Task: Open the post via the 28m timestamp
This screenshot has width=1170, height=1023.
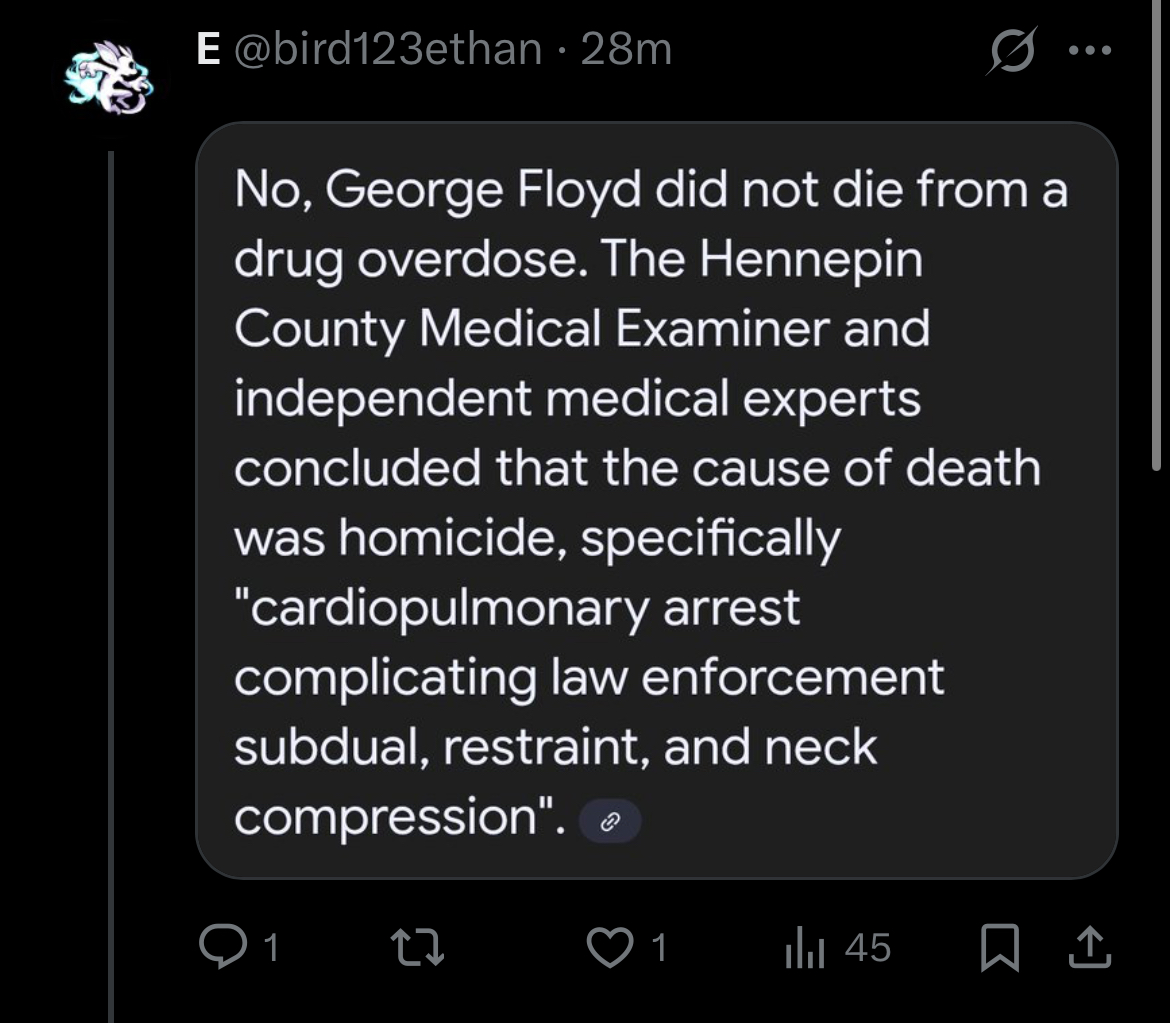Action: pyautogui.click(x=626, y=49)
